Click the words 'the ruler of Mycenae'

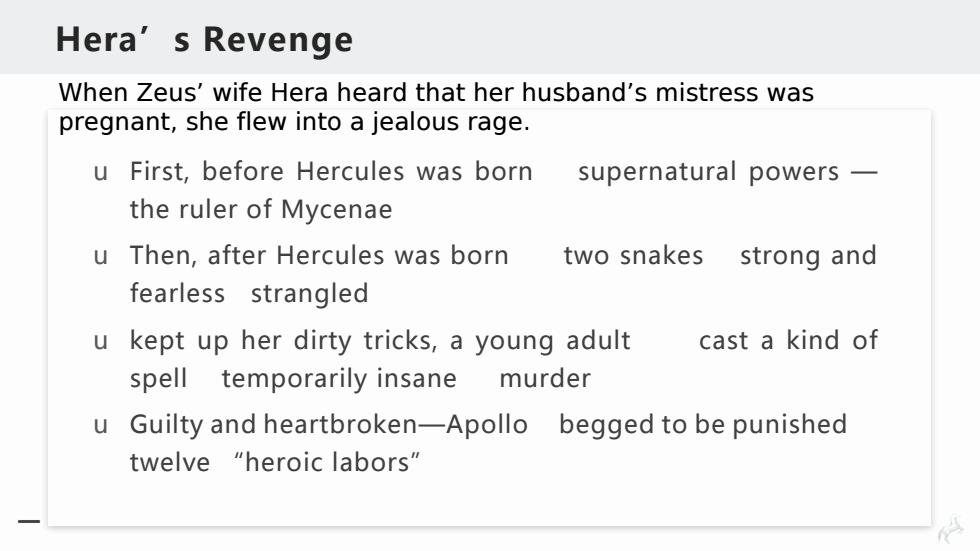click(x=261, y=209)
